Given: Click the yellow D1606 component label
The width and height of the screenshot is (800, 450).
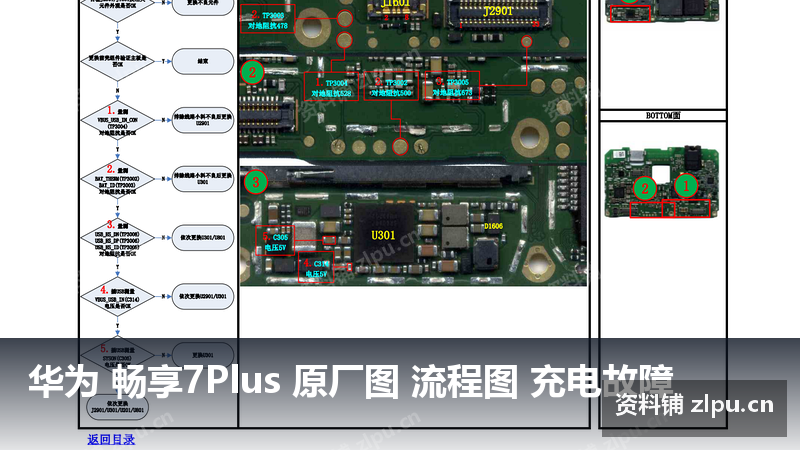Looking at the screenshot, I should click(x=493, y=226).
